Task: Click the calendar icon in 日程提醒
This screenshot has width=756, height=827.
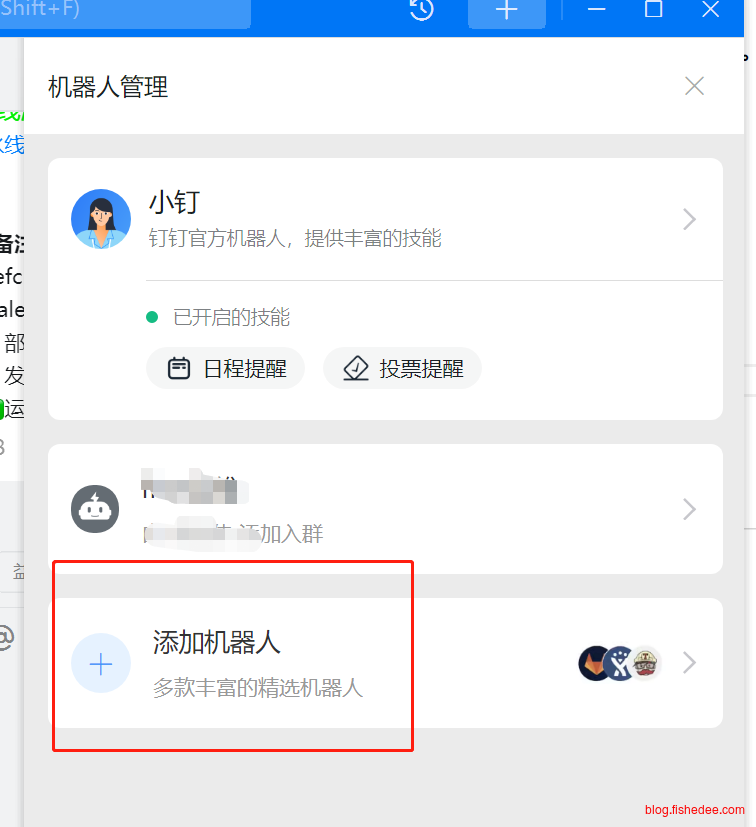Action: point(179,368)
